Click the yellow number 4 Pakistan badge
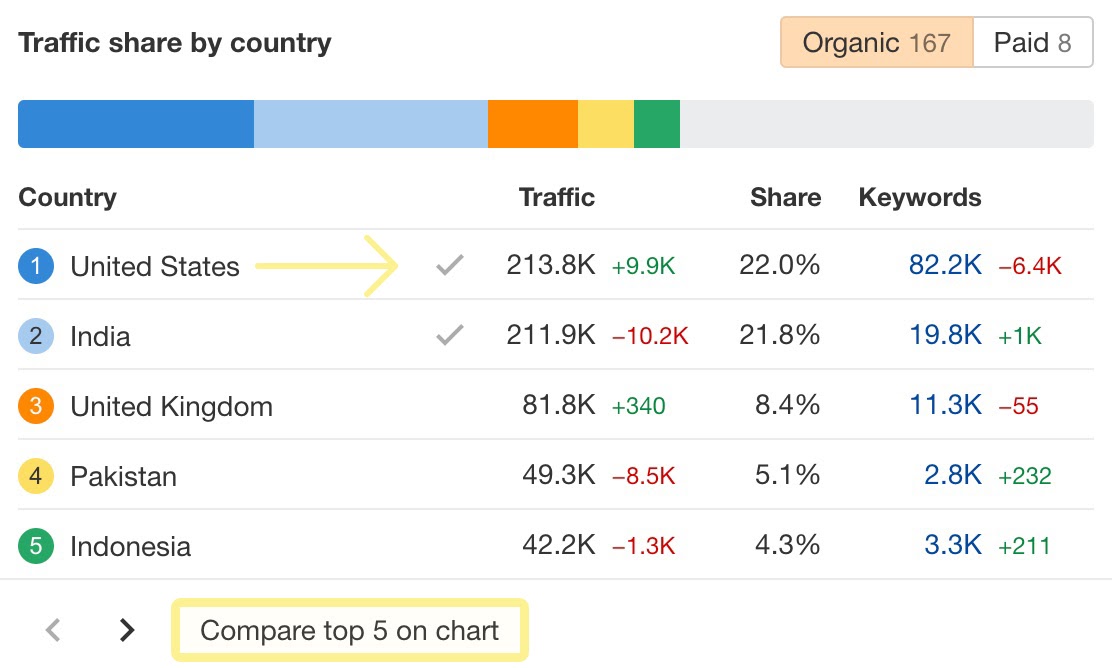The height and width of the screenshot is (668, 1112). (x=35, y=476)
